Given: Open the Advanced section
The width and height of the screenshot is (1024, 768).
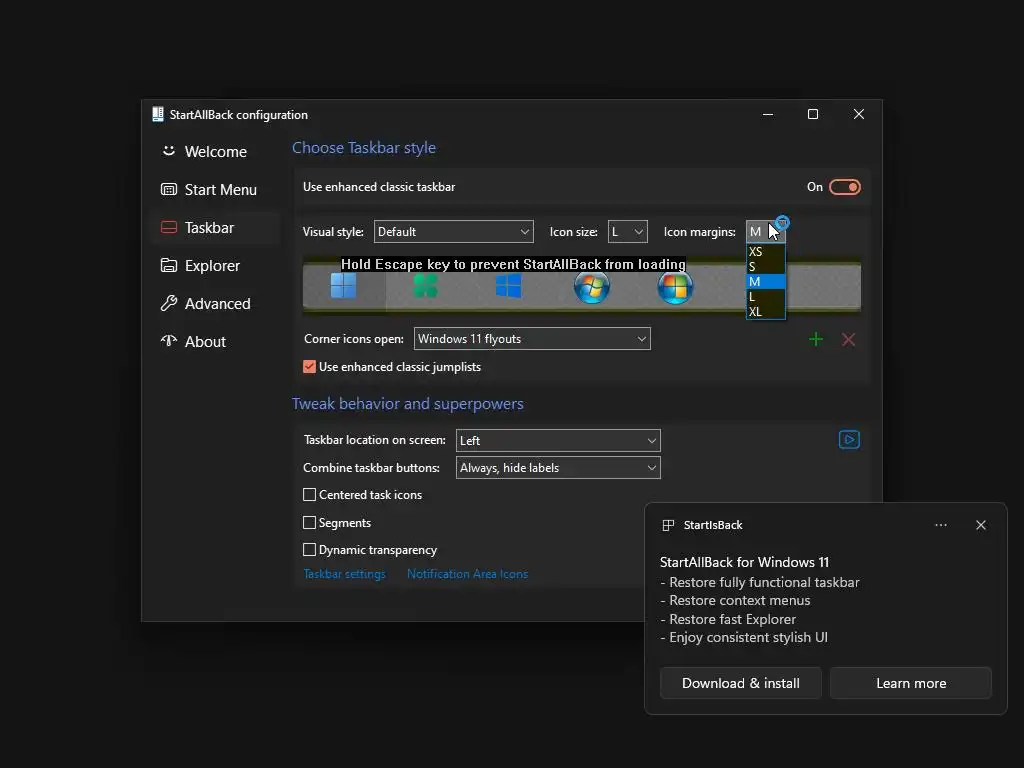Looking at the screenshot, I should (216, 304).
